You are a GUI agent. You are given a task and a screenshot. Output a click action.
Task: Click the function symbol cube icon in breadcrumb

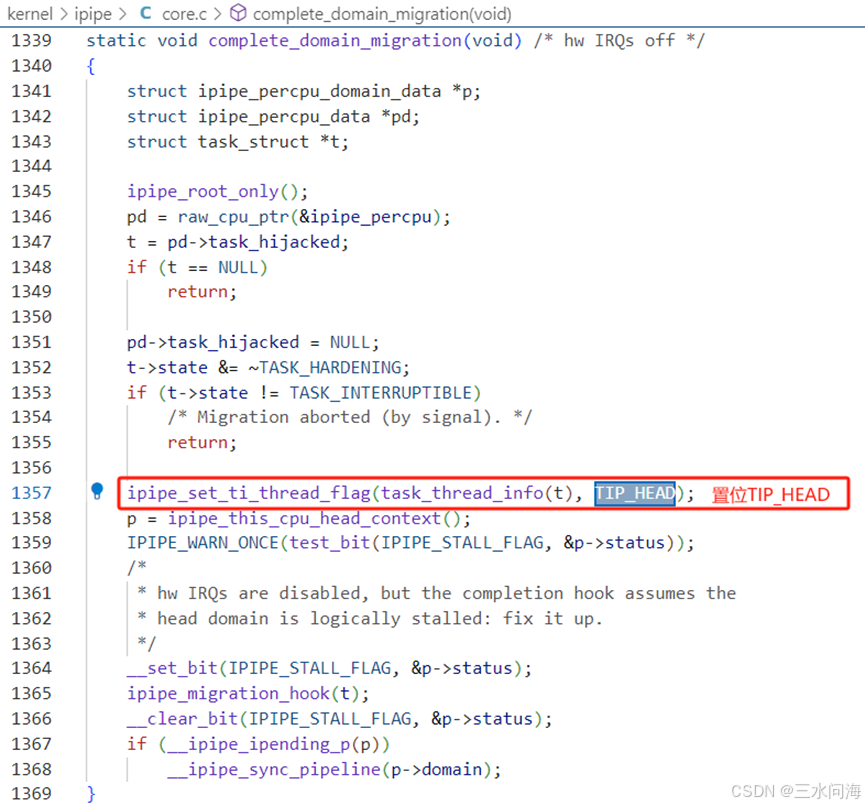pyautogui.click(x=238, y=13)
